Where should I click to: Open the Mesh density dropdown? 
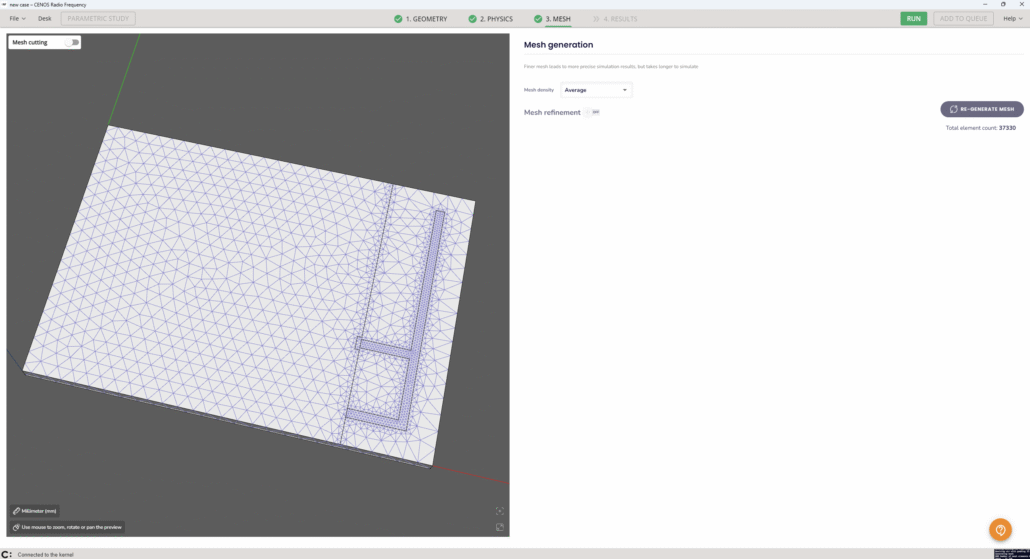click(596, 90)
